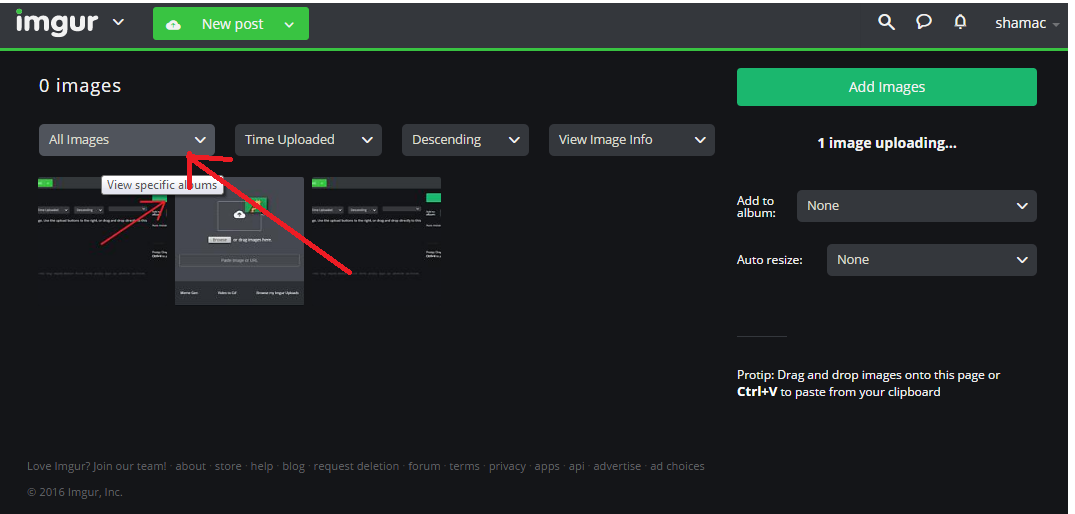Open the middle upload-dialog thumbnail
The height and width of the screenshot is (514, 1075).
pos(239,241)
